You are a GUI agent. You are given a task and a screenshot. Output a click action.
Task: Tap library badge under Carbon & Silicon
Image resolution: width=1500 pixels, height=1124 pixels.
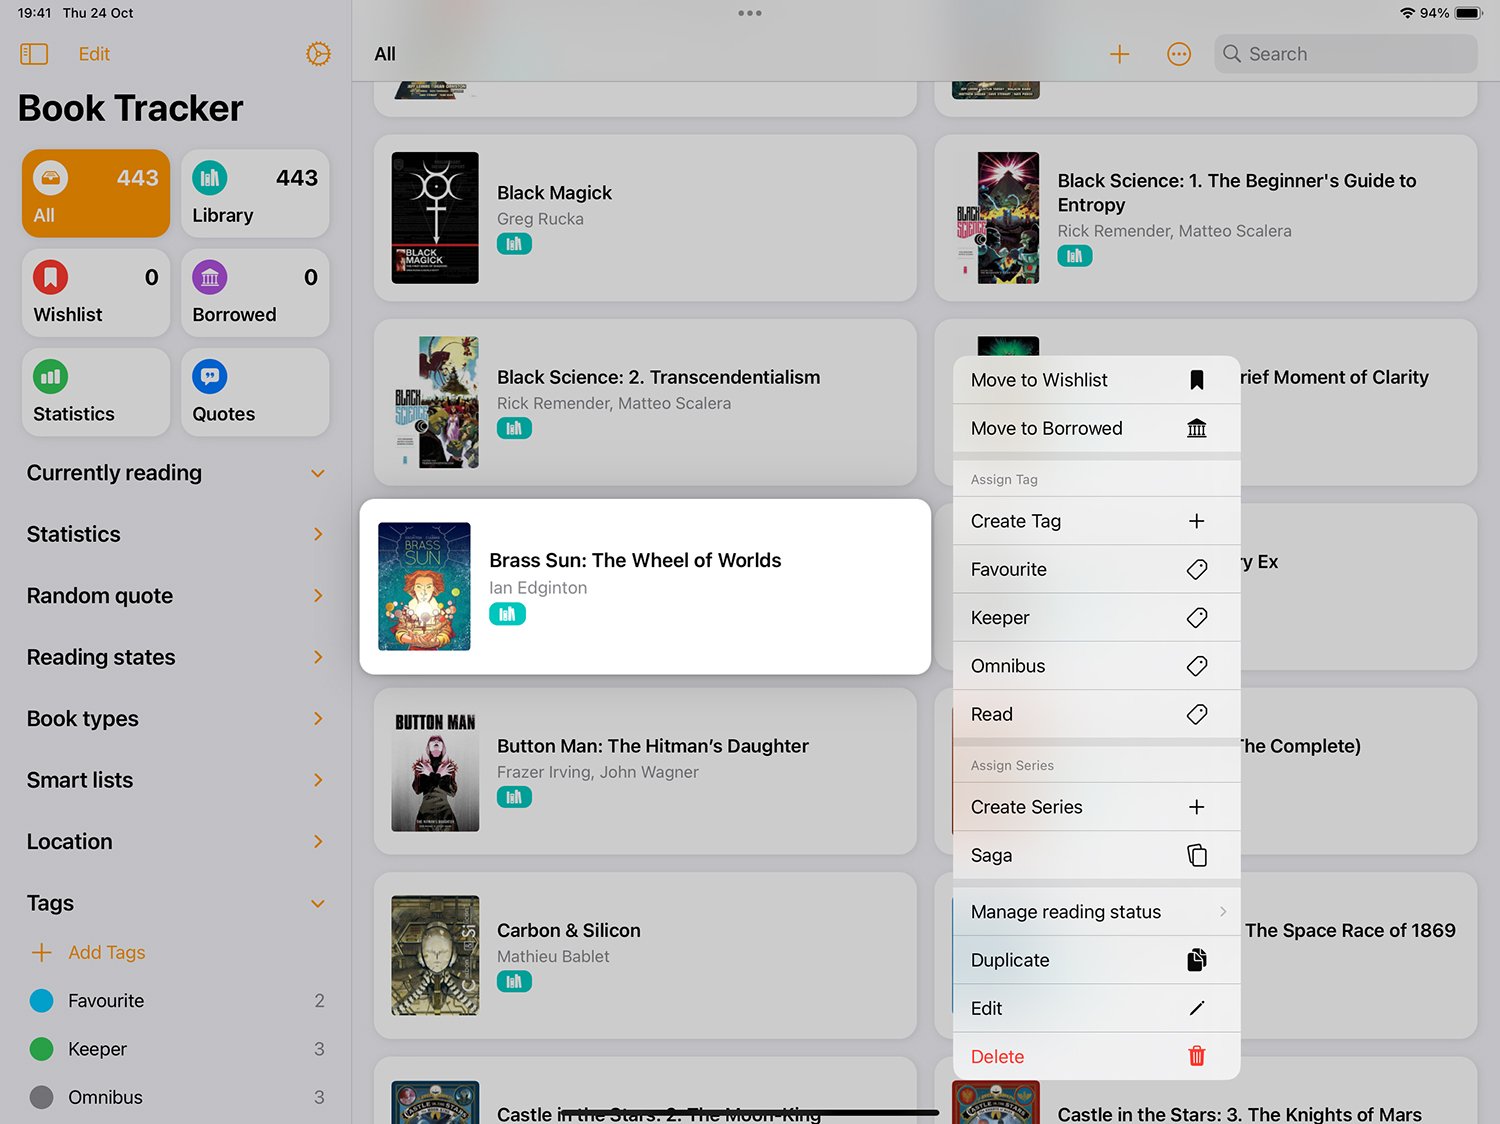(x=514, y=981)
